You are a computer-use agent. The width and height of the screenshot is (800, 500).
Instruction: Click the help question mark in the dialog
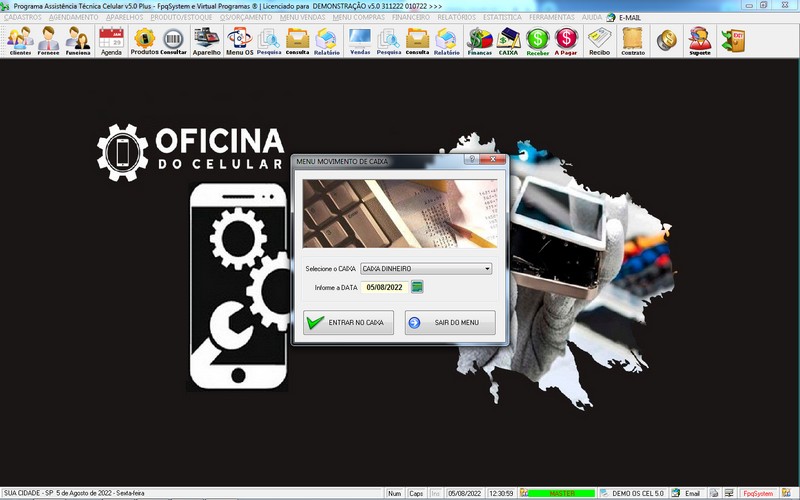pos(471,159)
